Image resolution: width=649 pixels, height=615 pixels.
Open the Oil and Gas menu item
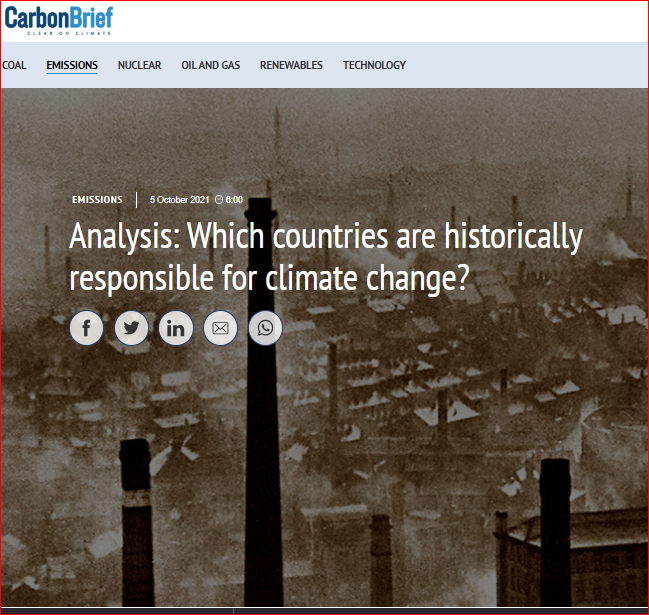210,65
